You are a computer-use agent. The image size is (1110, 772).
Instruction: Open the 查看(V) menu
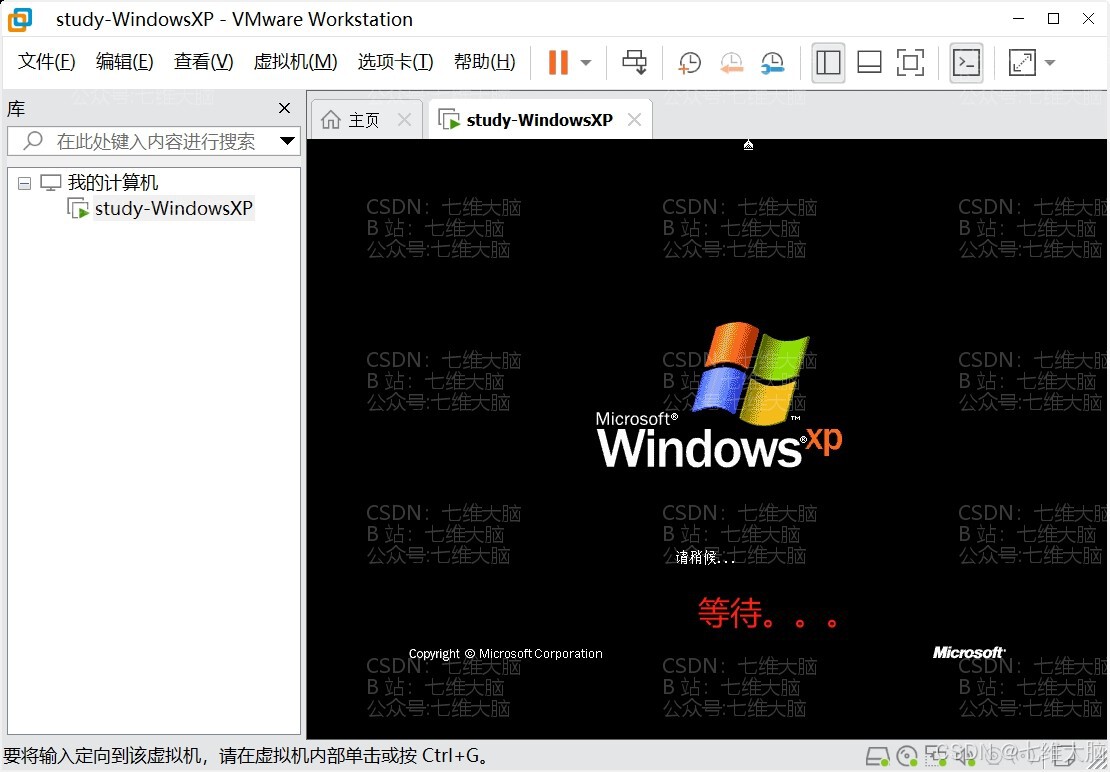[x=203, y=62]
